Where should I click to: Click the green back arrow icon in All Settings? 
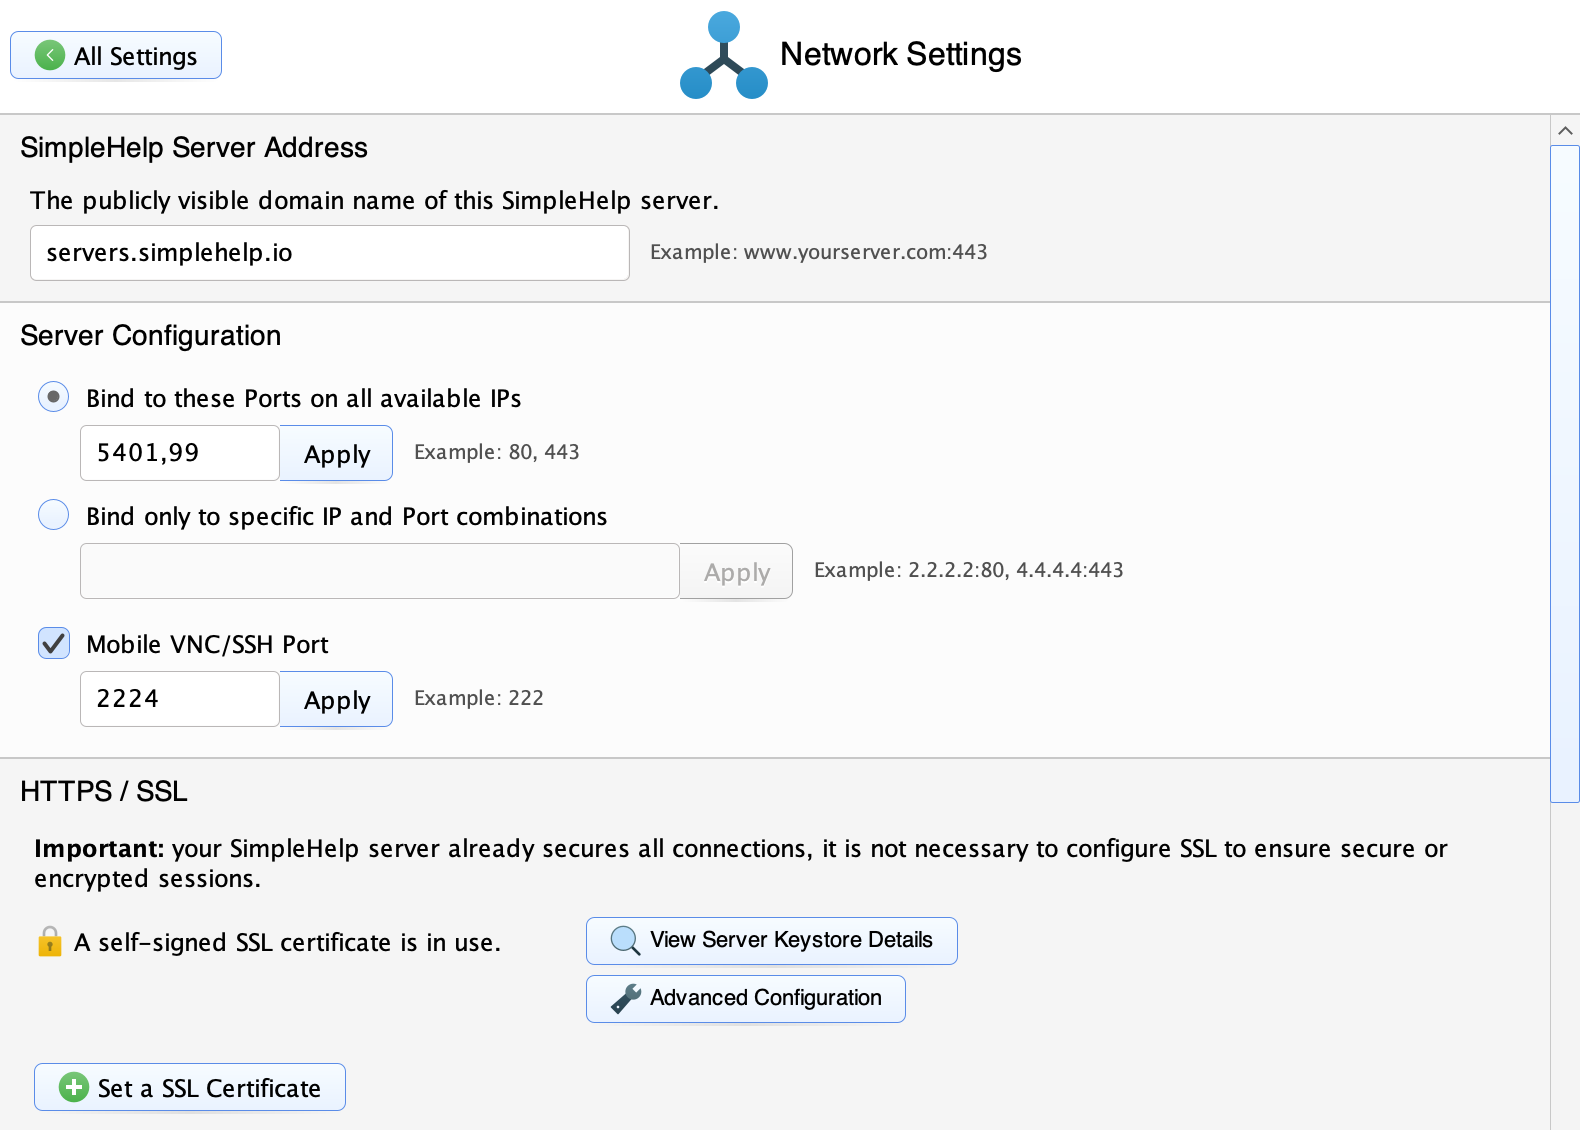tap(50, 55)
